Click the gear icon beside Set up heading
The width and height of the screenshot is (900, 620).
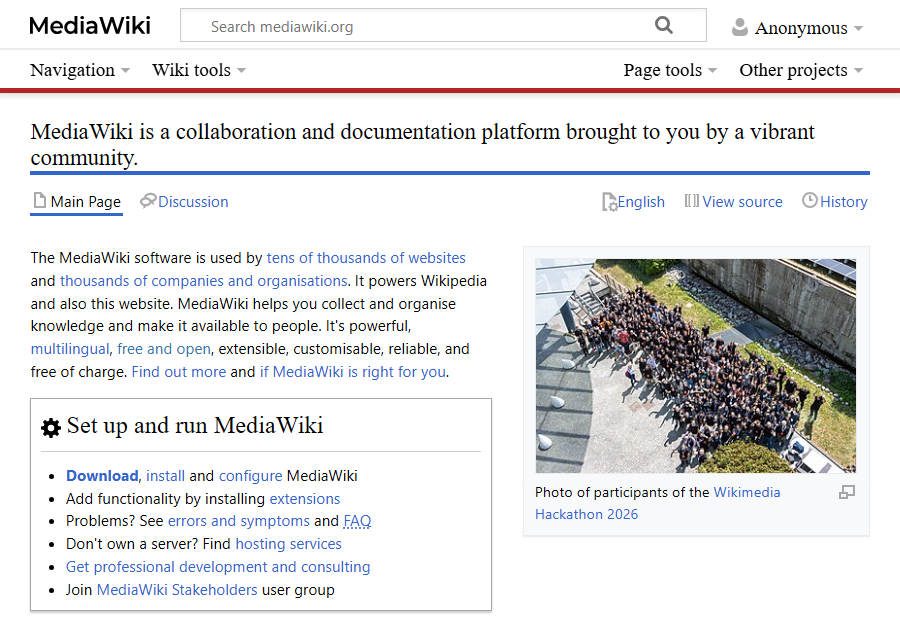[x=51, y=428]
